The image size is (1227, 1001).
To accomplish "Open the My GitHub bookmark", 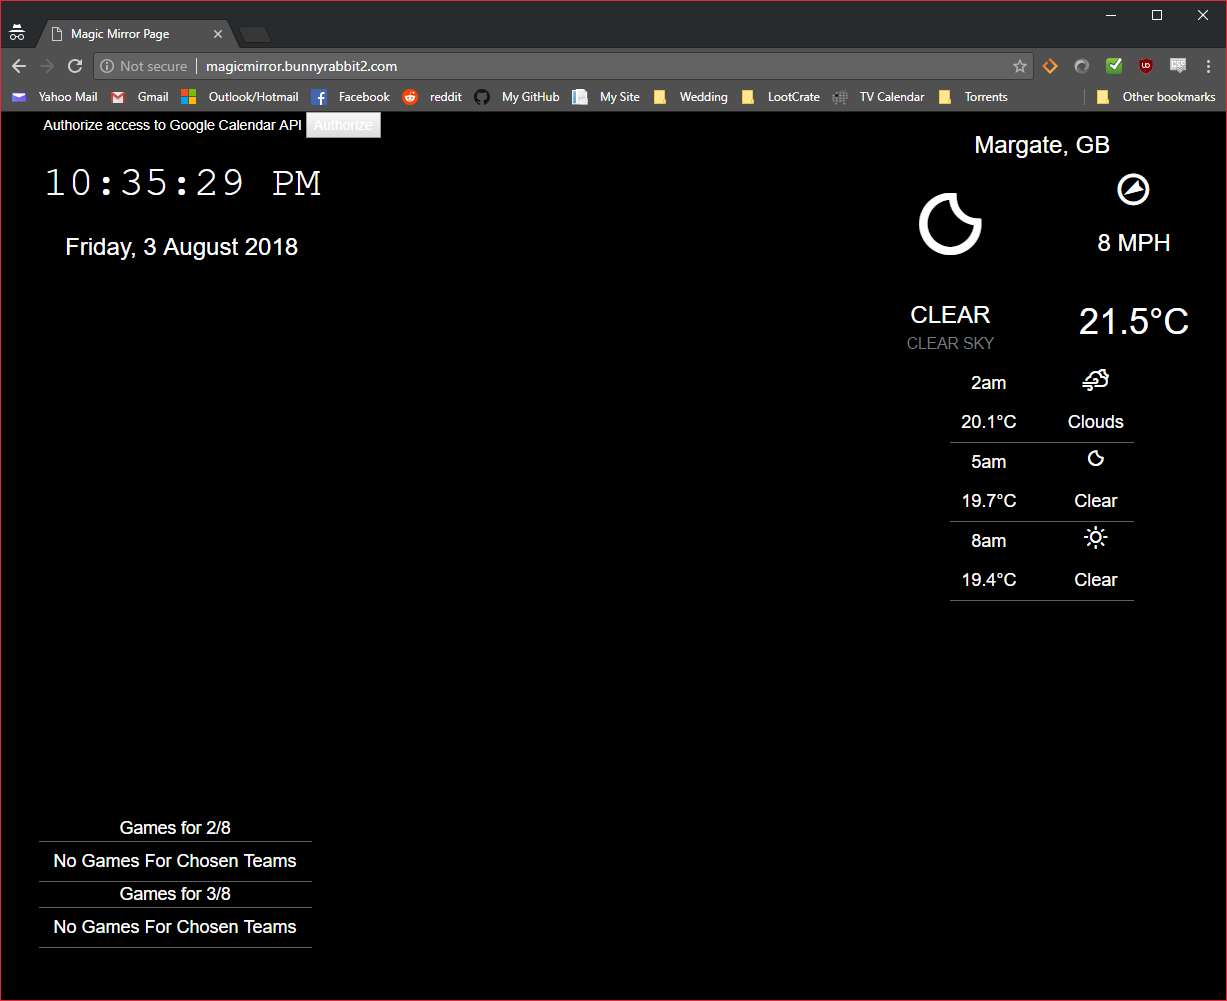I will pyautogui.click(x=517, y=97).
